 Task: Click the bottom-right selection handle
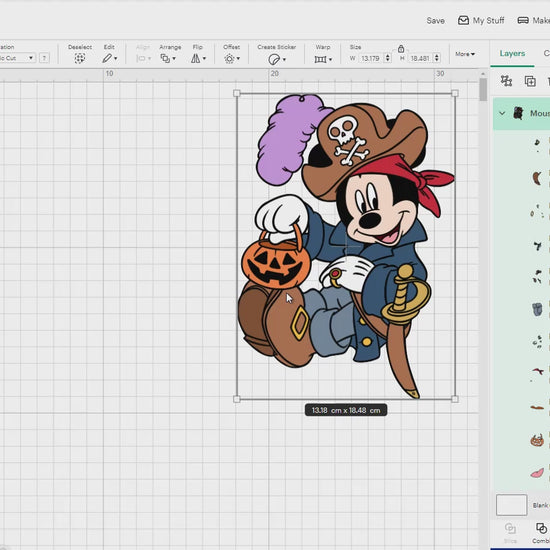coord(455,399)
